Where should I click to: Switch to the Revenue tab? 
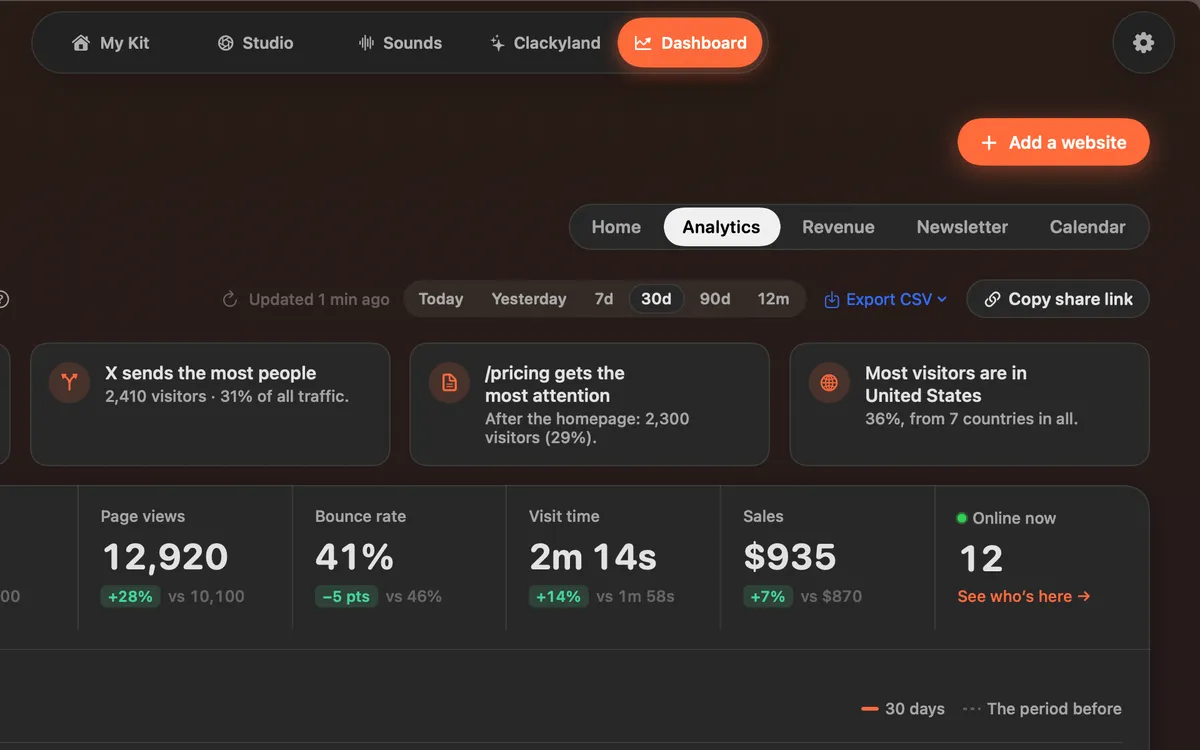[x=838, y=227]
